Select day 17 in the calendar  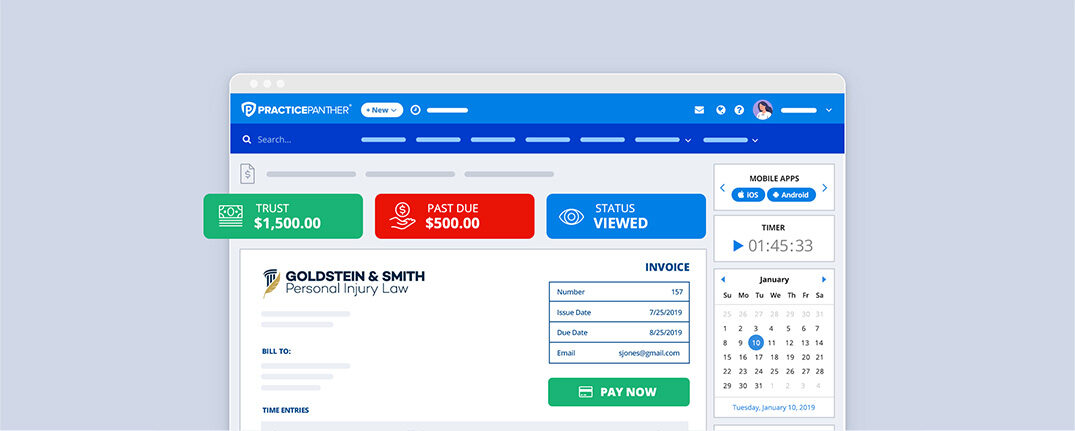(758, 357)
